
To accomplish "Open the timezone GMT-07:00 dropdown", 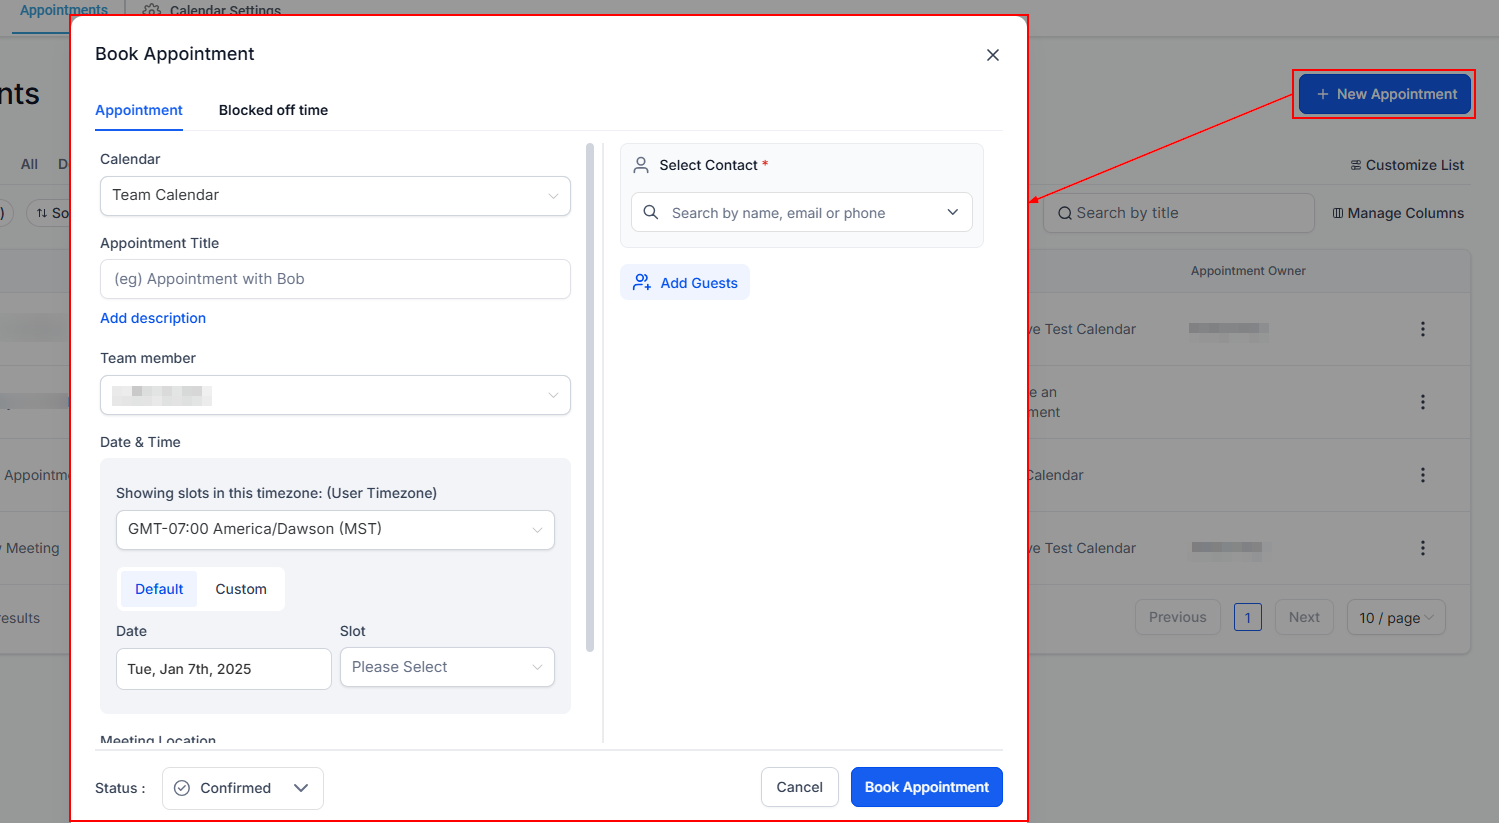I will 335,530.
